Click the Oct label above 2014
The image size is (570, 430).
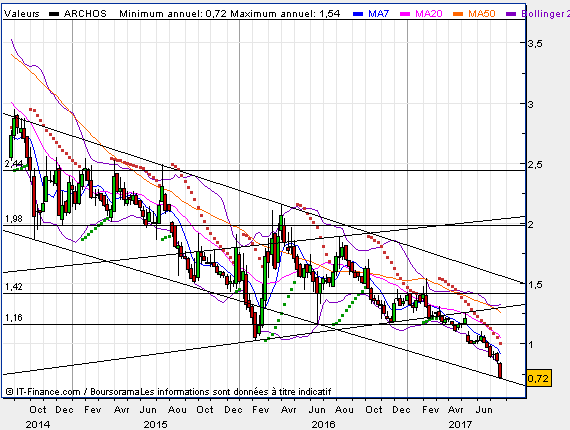[x=38, y=410]
